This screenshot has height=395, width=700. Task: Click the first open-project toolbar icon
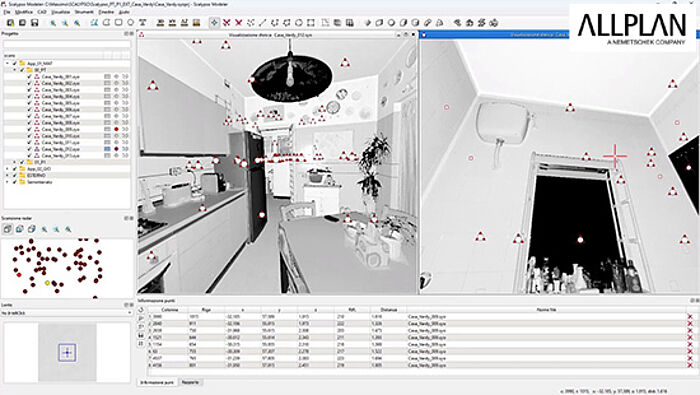[x=10, y=23]
